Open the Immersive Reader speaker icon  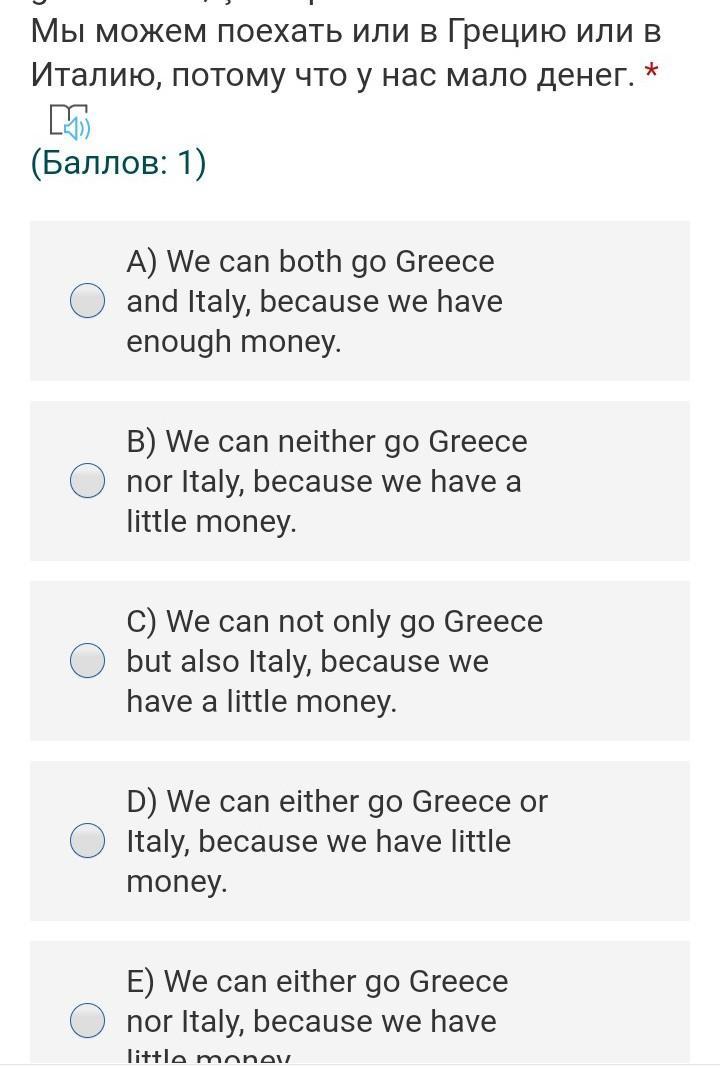click(70, 123)
